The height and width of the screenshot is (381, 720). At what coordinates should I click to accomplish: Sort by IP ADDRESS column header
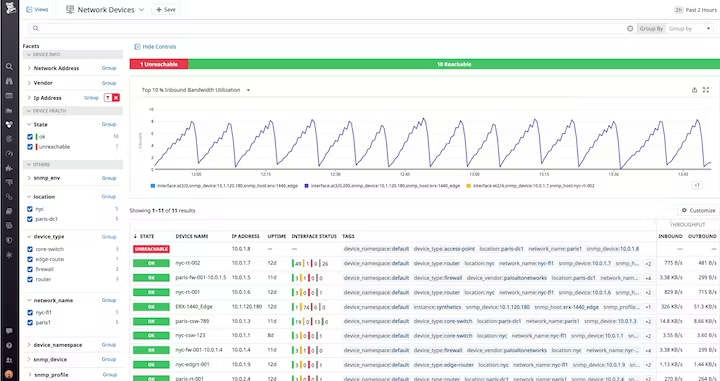(246, 236)
